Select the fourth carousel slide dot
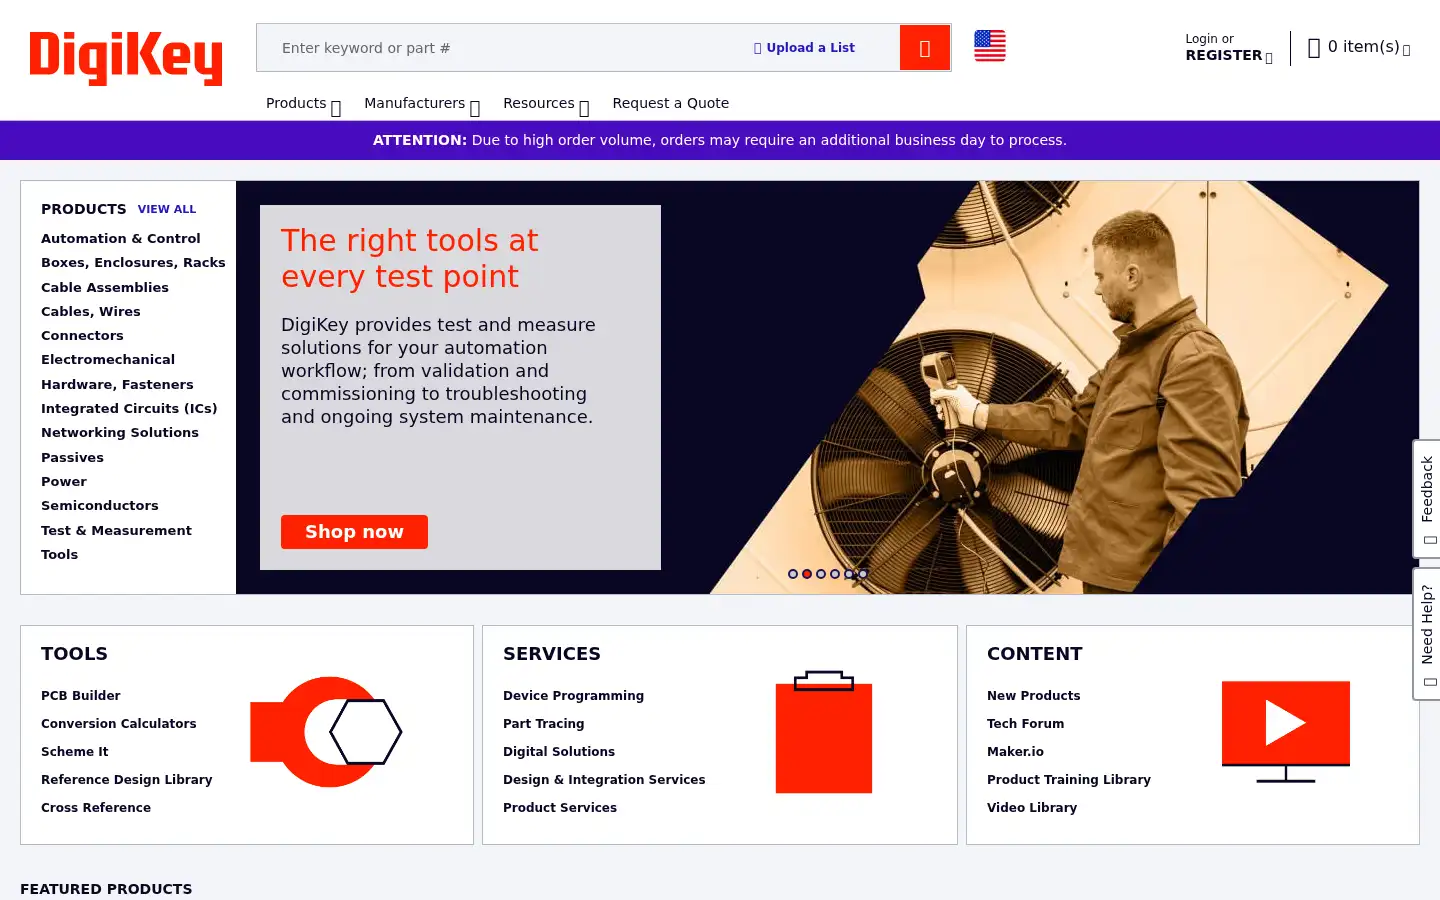1440x900 pixels. coord(835,574)
